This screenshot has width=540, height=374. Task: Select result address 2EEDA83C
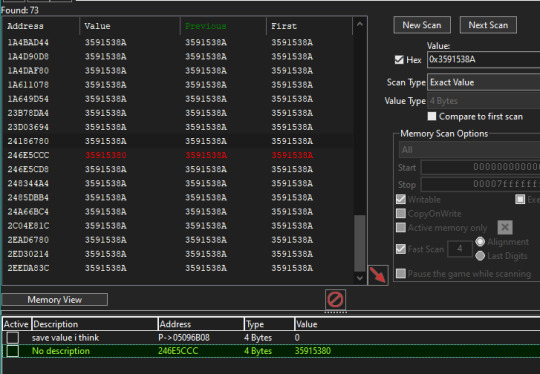(x=28, y=268)
